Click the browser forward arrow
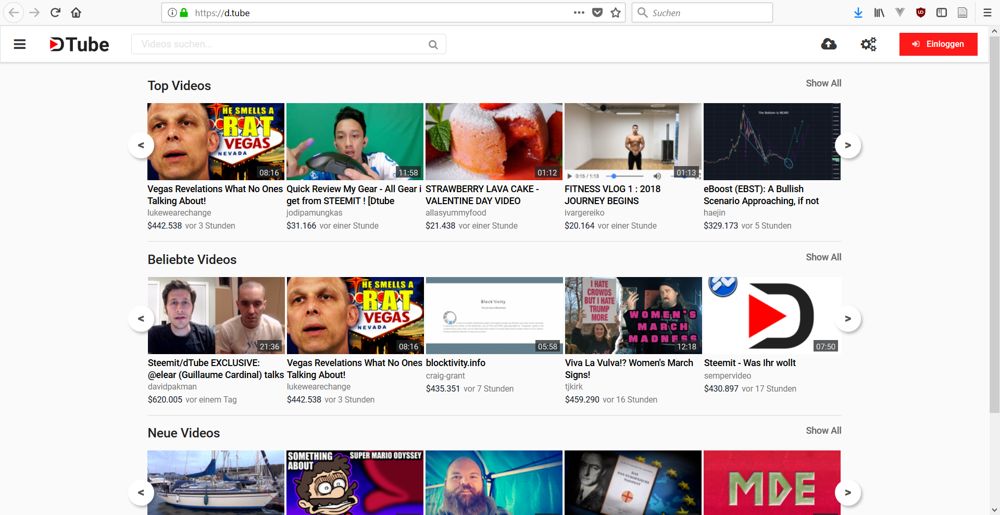 [x=34, y=12]
